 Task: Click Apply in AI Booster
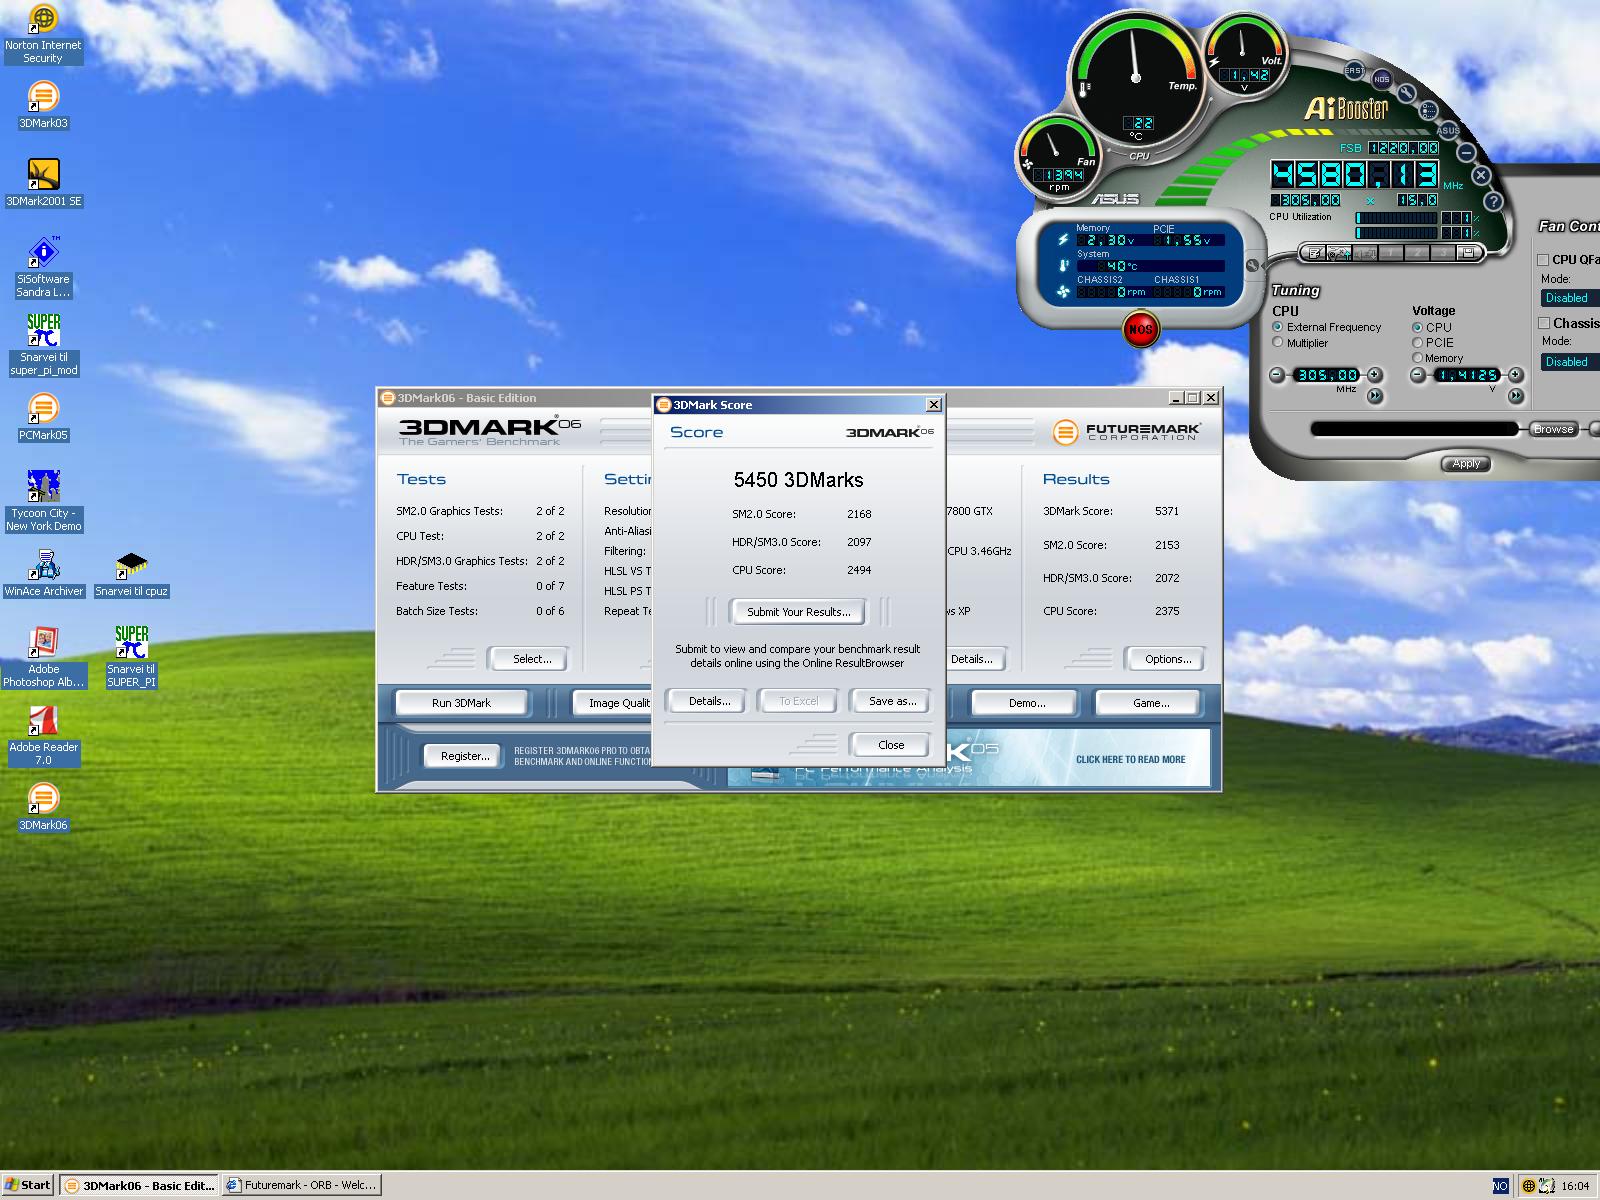[x=1466, y=464]
